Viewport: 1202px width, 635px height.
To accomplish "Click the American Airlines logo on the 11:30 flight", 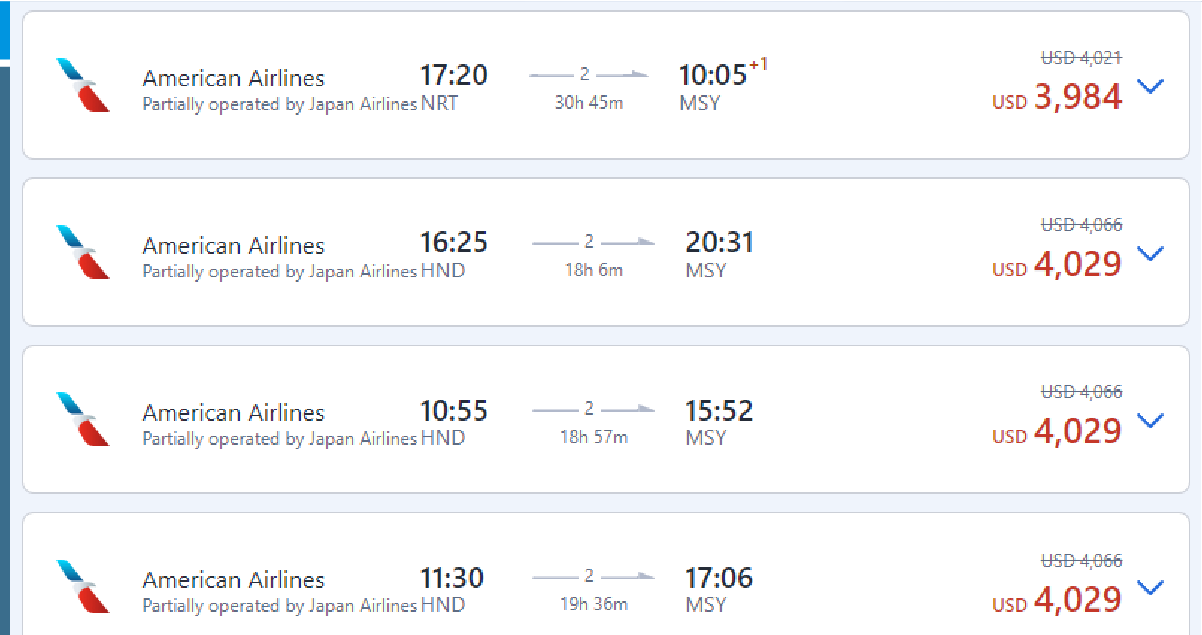I will click(83, 586).
